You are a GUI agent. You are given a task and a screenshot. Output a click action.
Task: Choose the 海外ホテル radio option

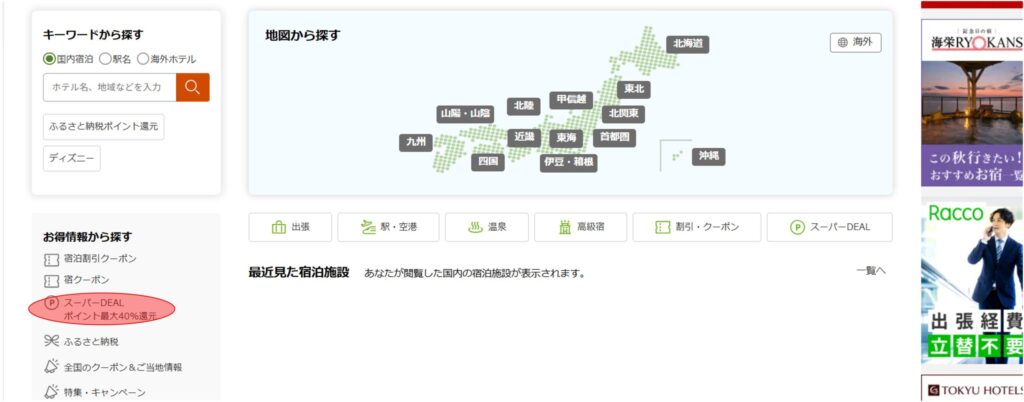pyautogui.click(x=143, y=59)
